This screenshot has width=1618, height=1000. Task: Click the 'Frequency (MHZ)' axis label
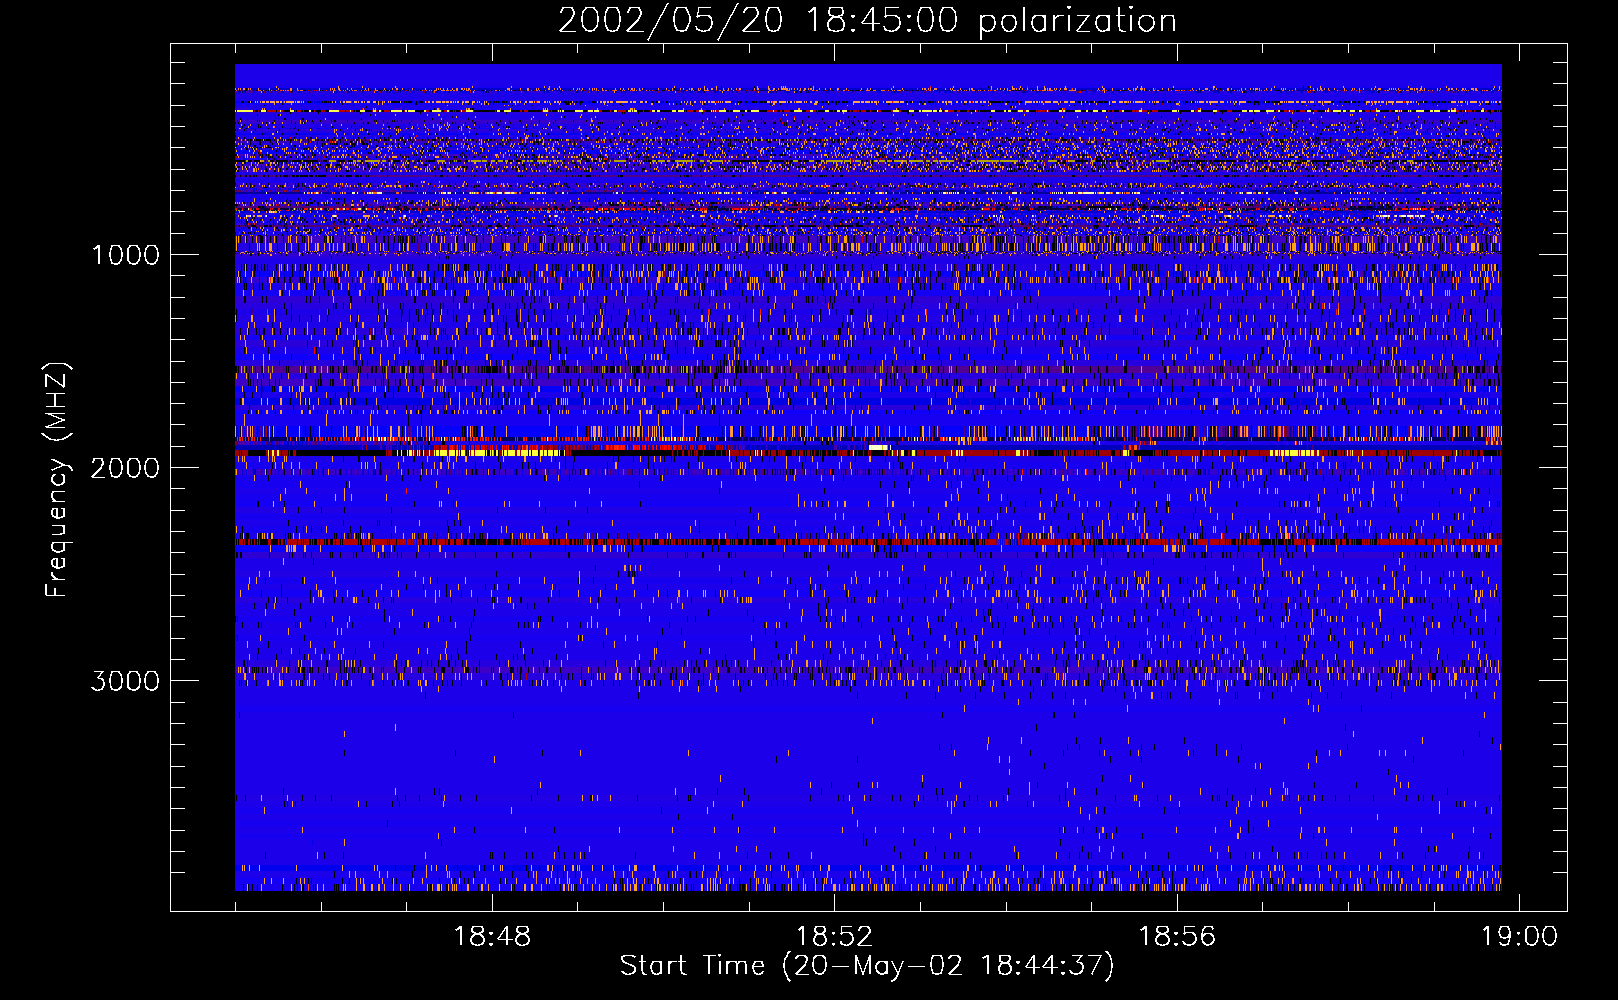tap(58, 480)
